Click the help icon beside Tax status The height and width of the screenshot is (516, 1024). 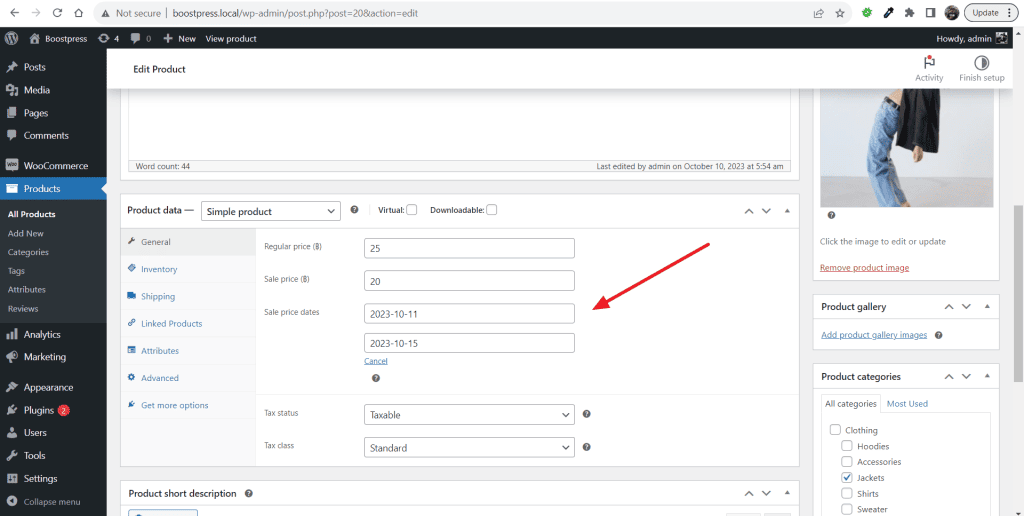tap(586, 414)
